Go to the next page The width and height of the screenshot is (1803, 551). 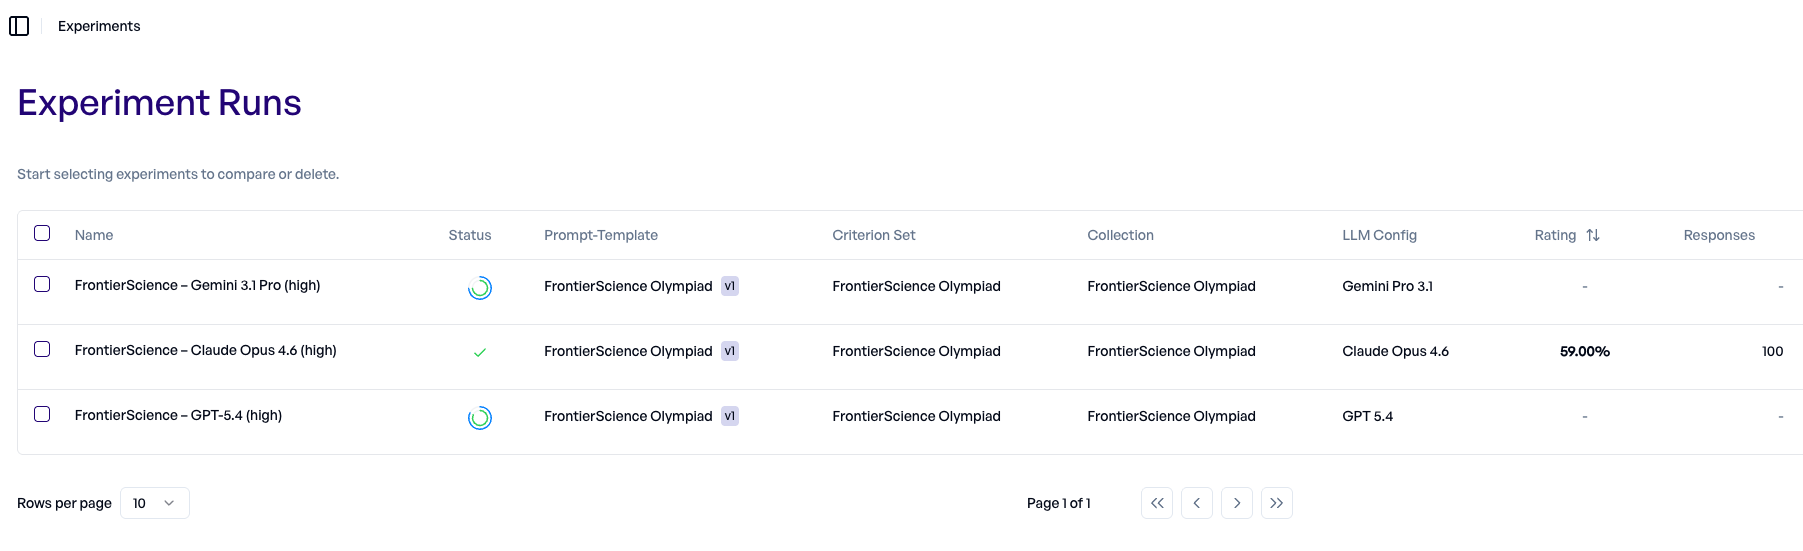click(1237, 503)
